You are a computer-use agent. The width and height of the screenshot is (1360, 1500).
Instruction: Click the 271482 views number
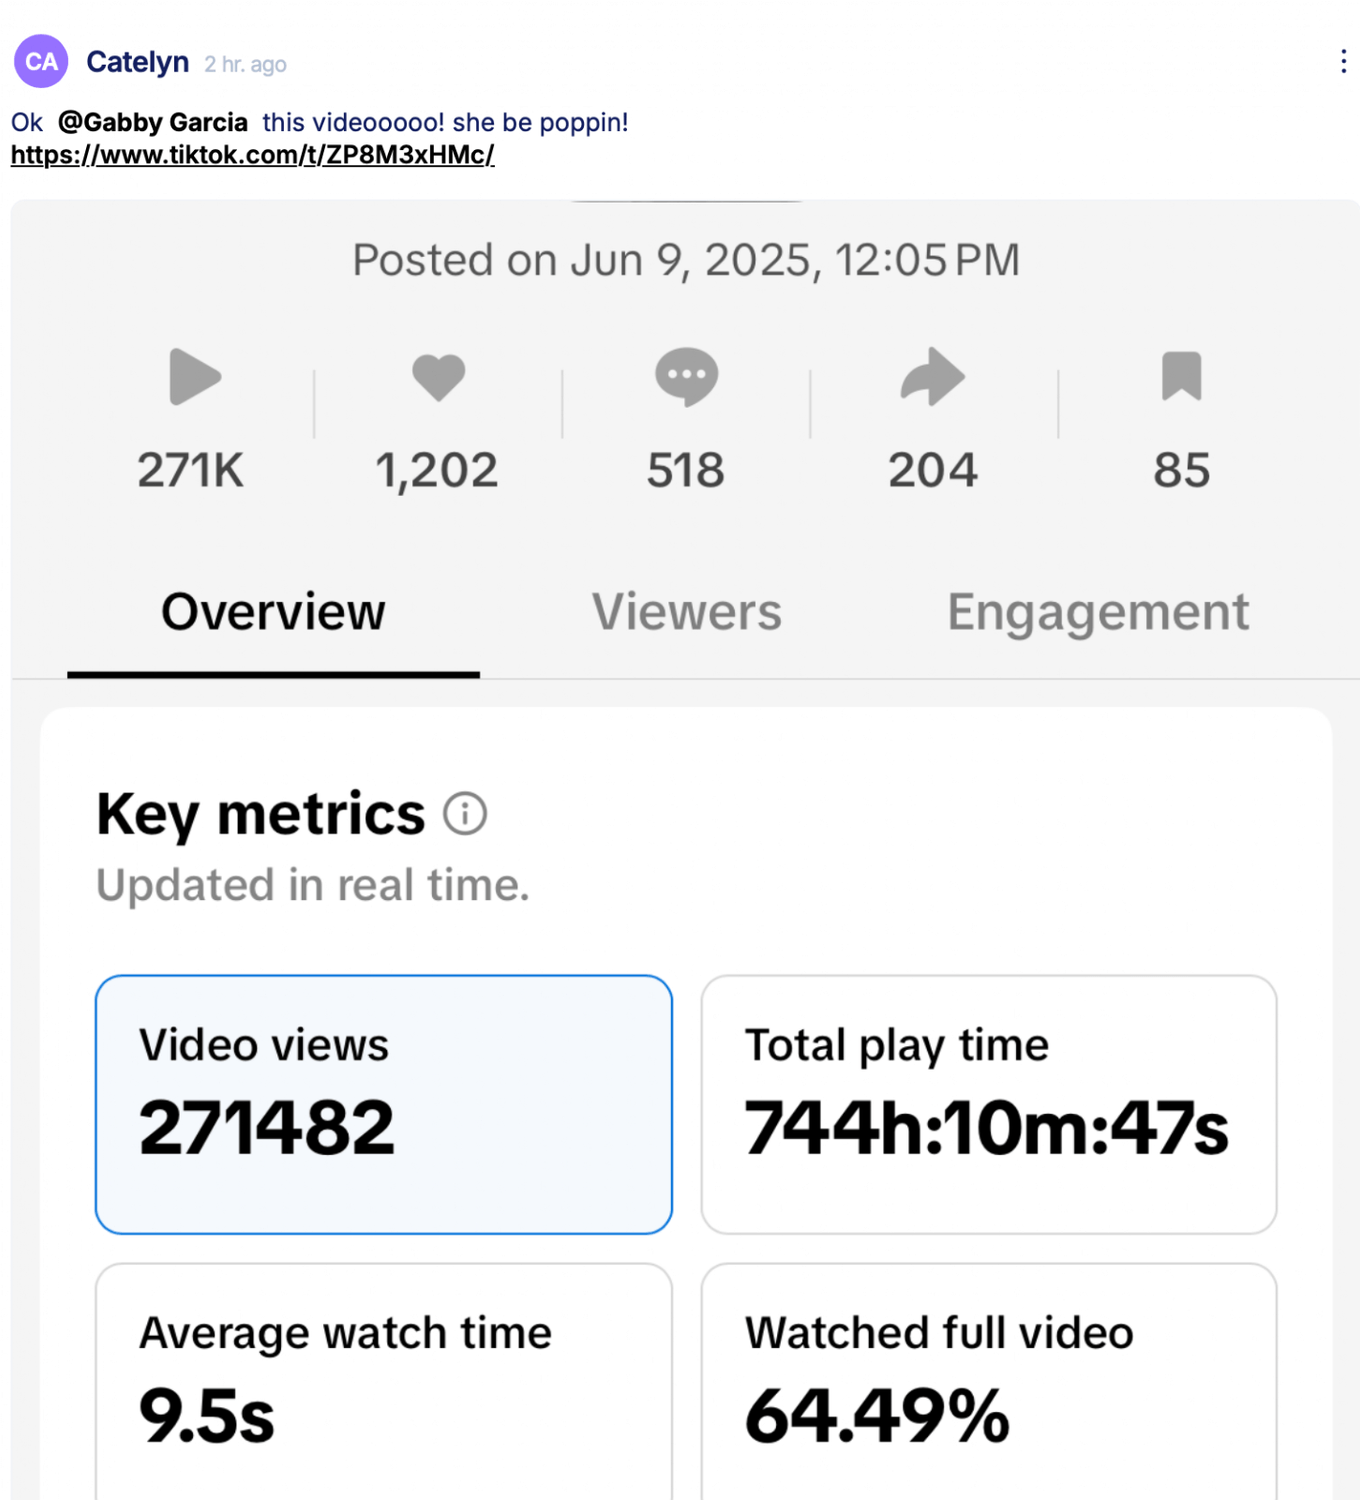point(267,1127)
